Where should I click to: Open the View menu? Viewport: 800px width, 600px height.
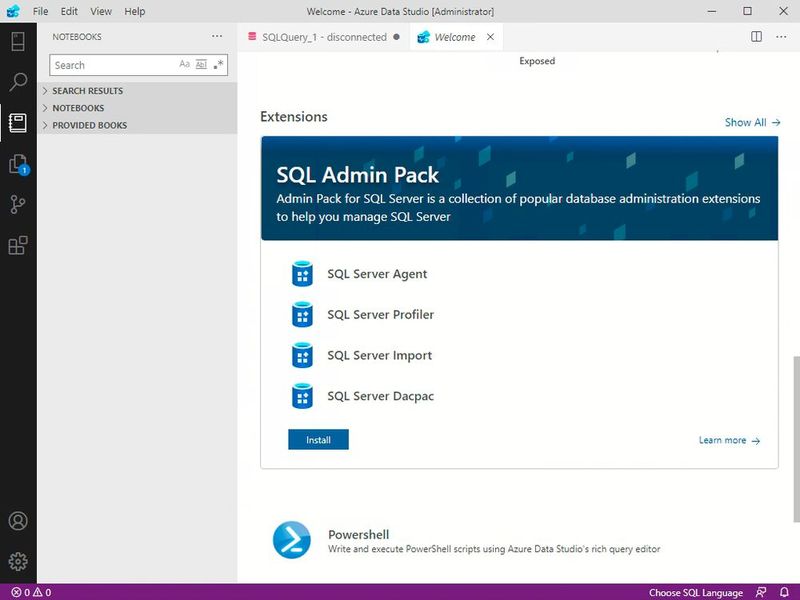point(100,11)
